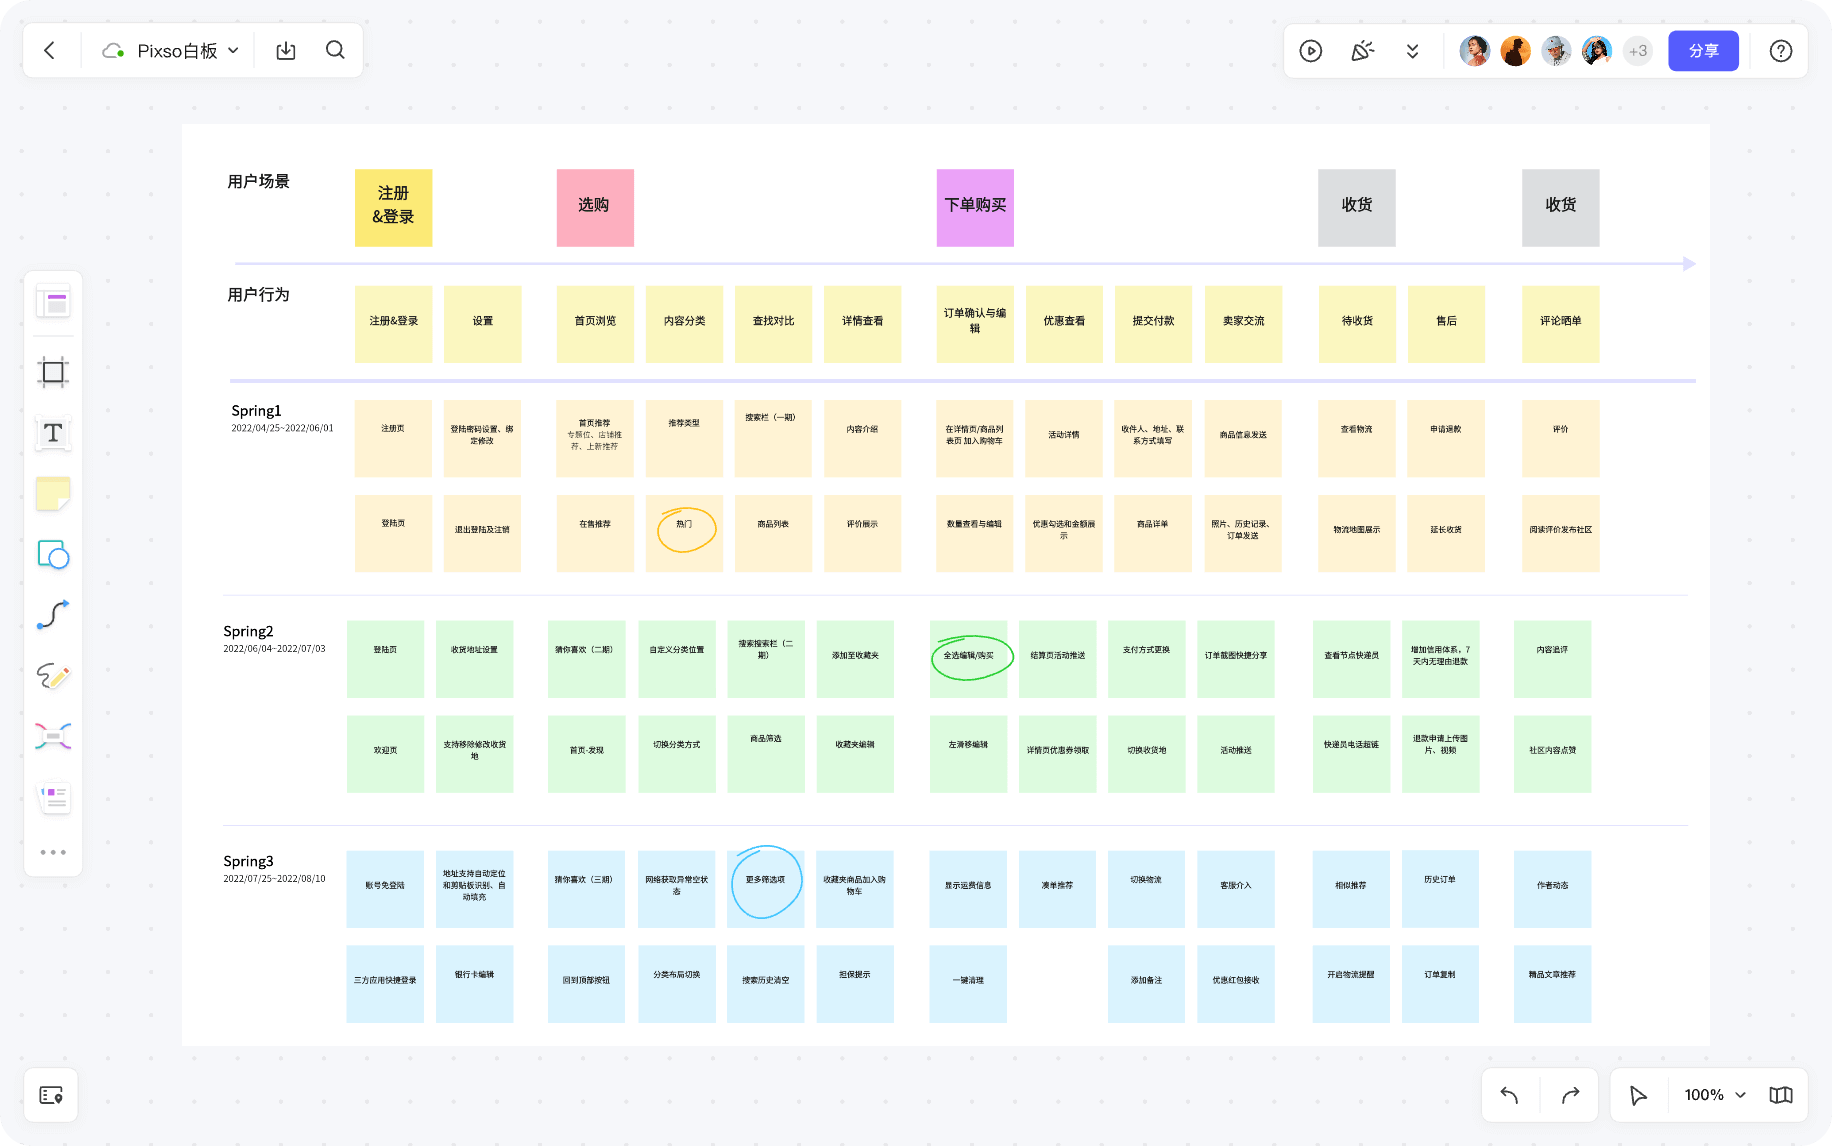
Task: Select the Text tool
Action: (53, 433)
